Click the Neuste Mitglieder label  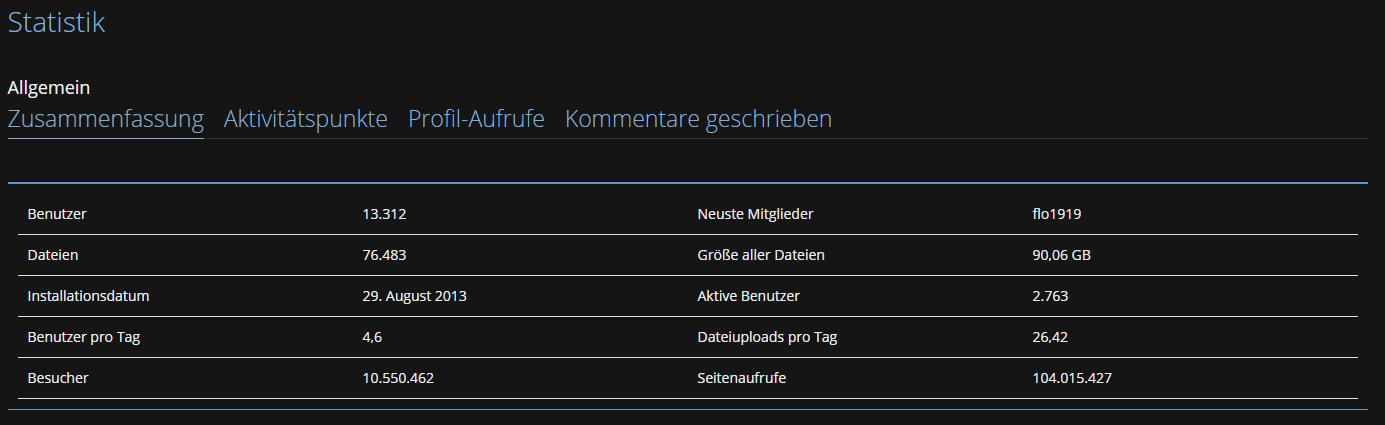coord(755,214)
